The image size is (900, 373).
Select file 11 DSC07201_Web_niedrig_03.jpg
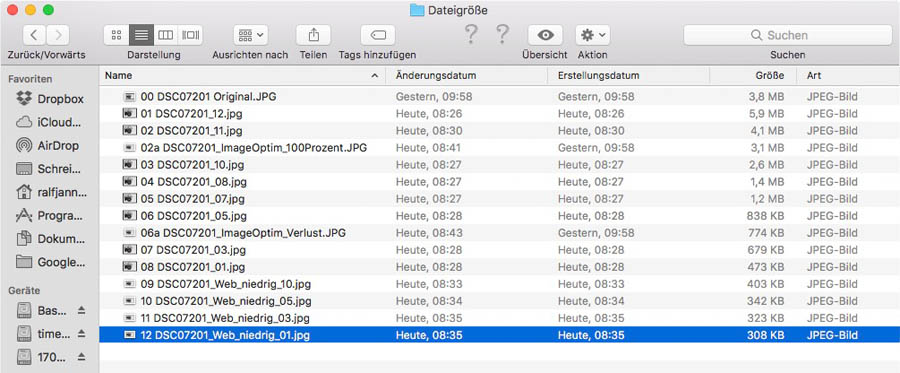coord(499,318)
